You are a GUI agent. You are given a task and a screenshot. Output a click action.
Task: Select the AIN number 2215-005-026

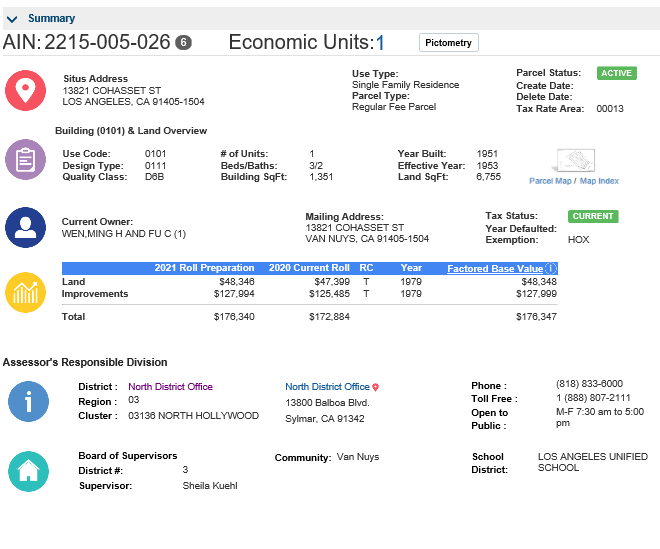click(107, 42)
